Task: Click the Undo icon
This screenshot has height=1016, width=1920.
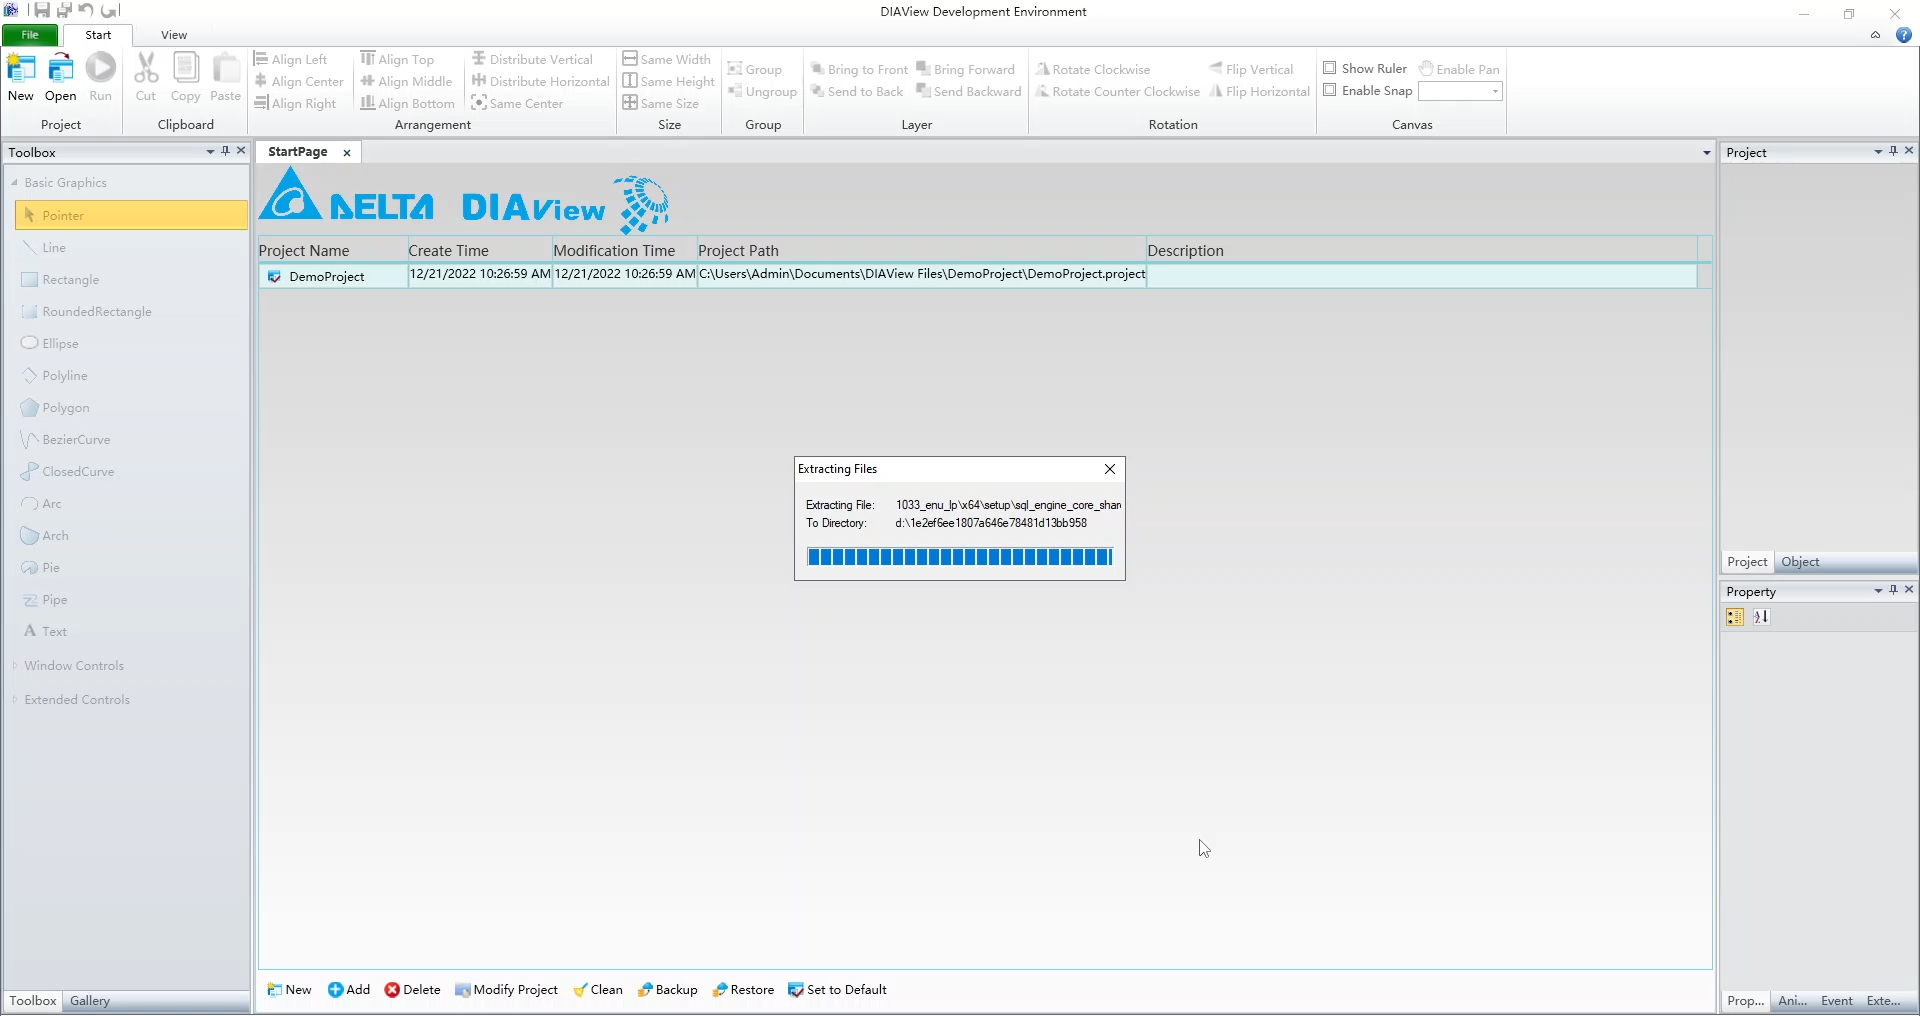Action: click(86, 10)
